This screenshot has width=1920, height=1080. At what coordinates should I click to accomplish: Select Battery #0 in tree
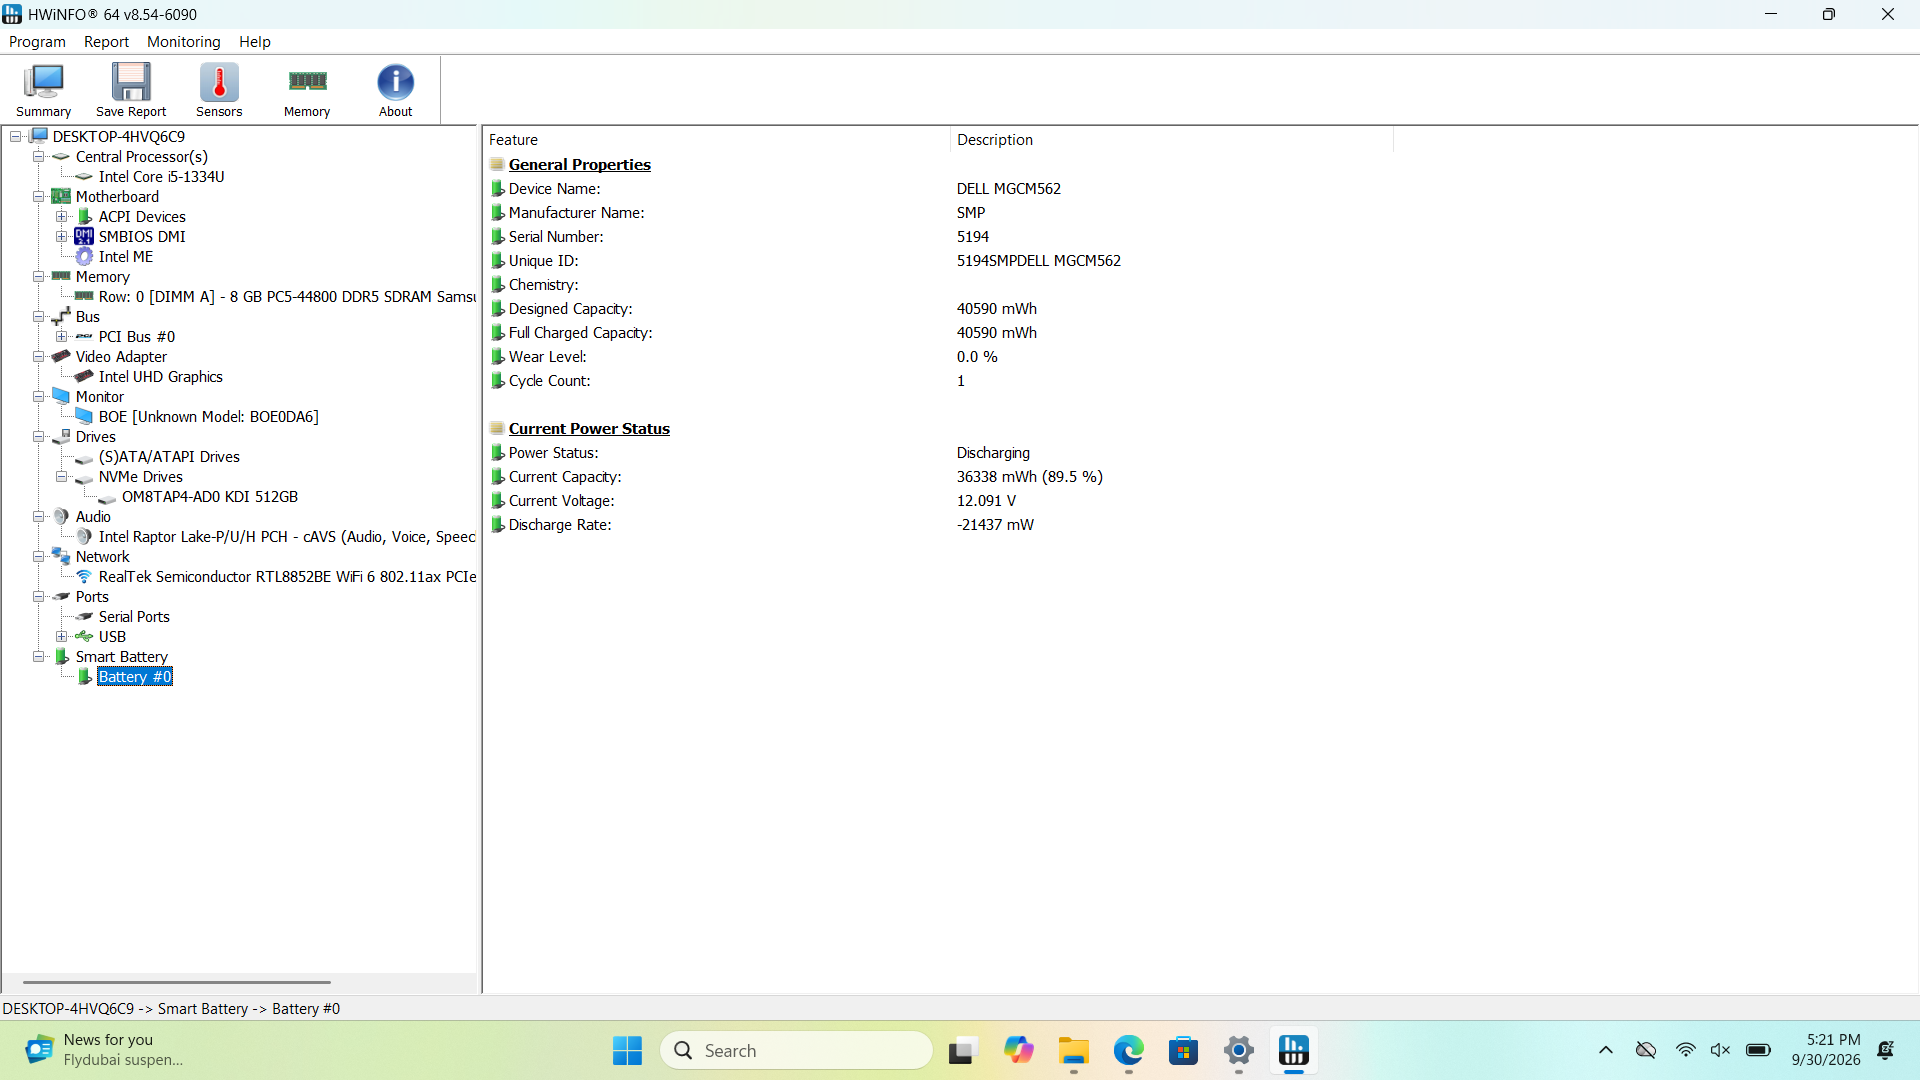point(135,677)
